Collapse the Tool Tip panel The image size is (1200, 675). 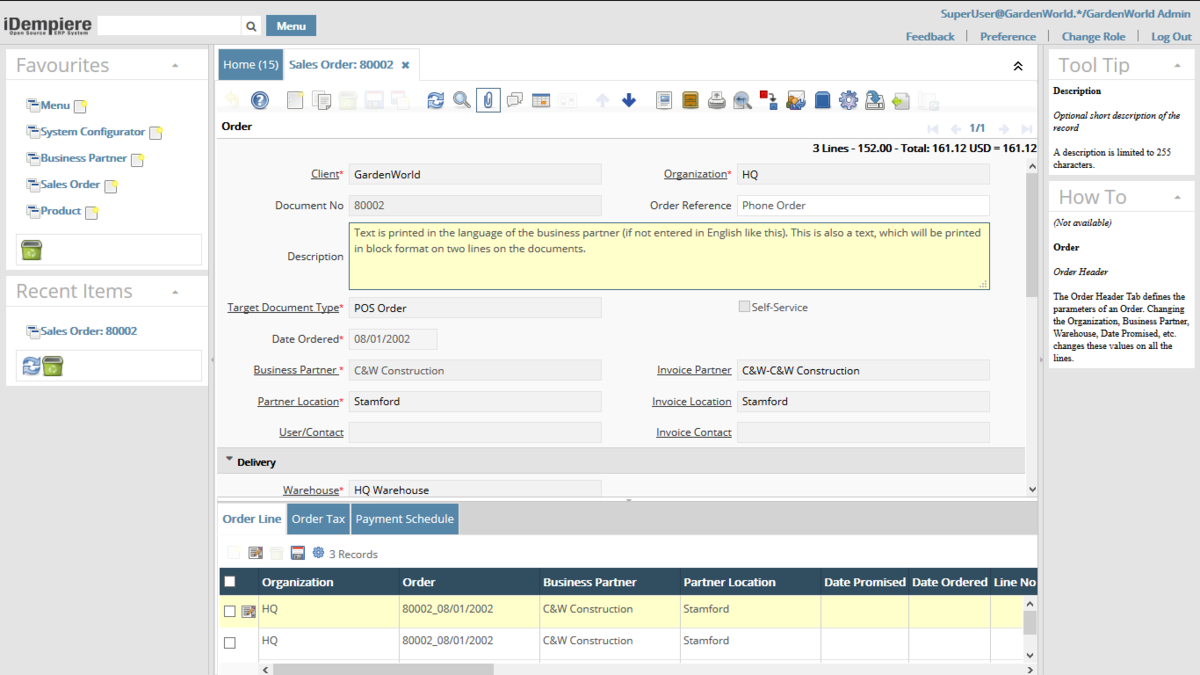click(x=1176, y=66)
